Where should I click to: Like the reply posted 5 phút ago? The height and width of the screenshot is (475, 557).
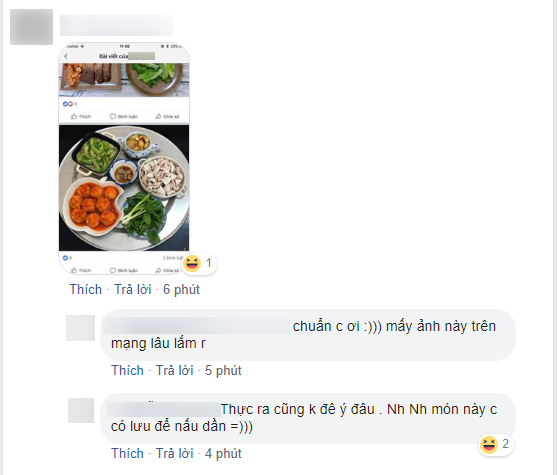128,371
